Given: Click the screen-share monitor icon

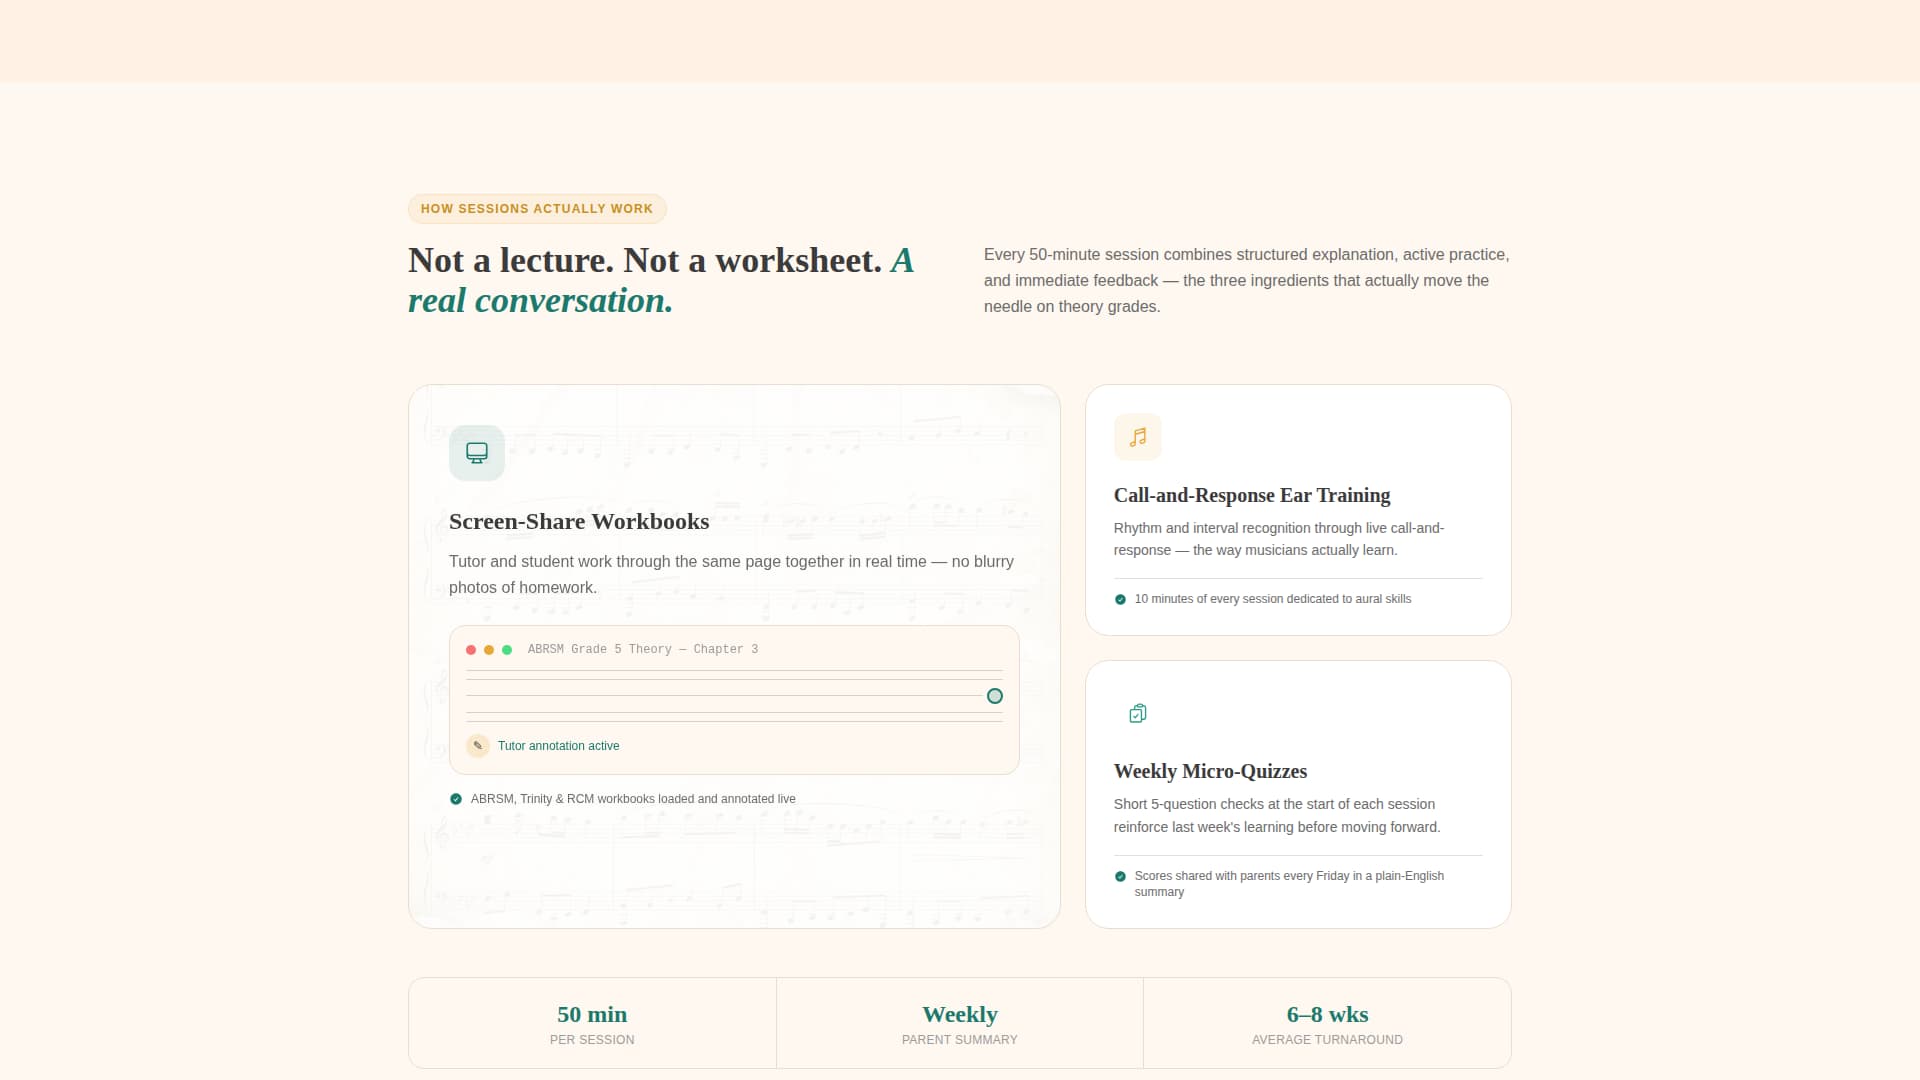Looking at the screenshot, I should (x=477, y=453).
